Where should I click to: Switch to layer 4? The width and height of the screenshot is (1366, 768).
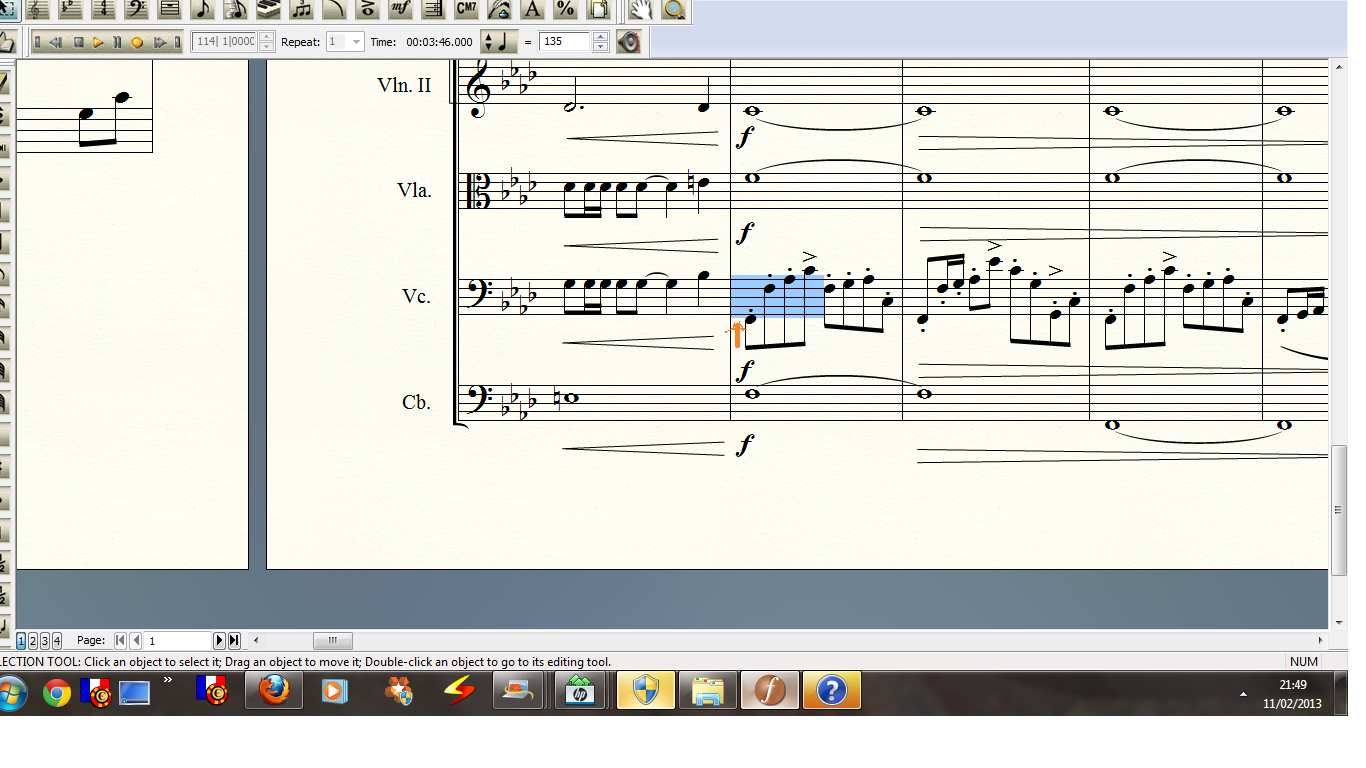(x=57, y=640)
